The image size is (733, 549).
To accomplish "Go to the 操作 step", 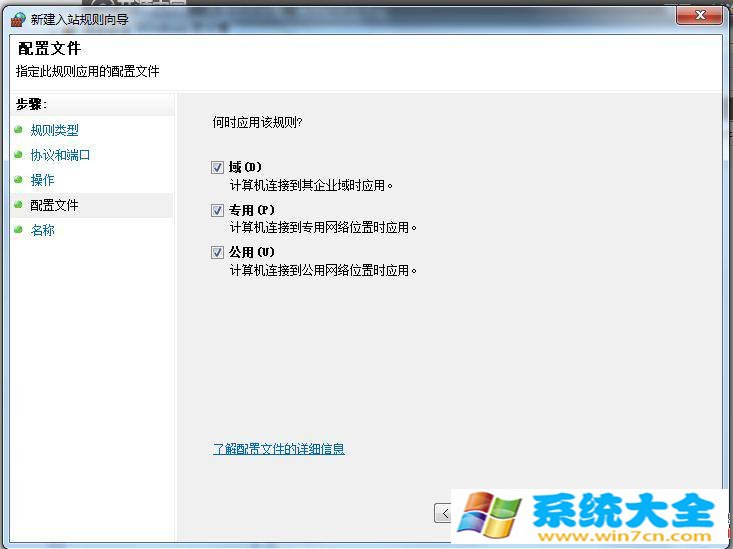I will (x=43, y=180).
